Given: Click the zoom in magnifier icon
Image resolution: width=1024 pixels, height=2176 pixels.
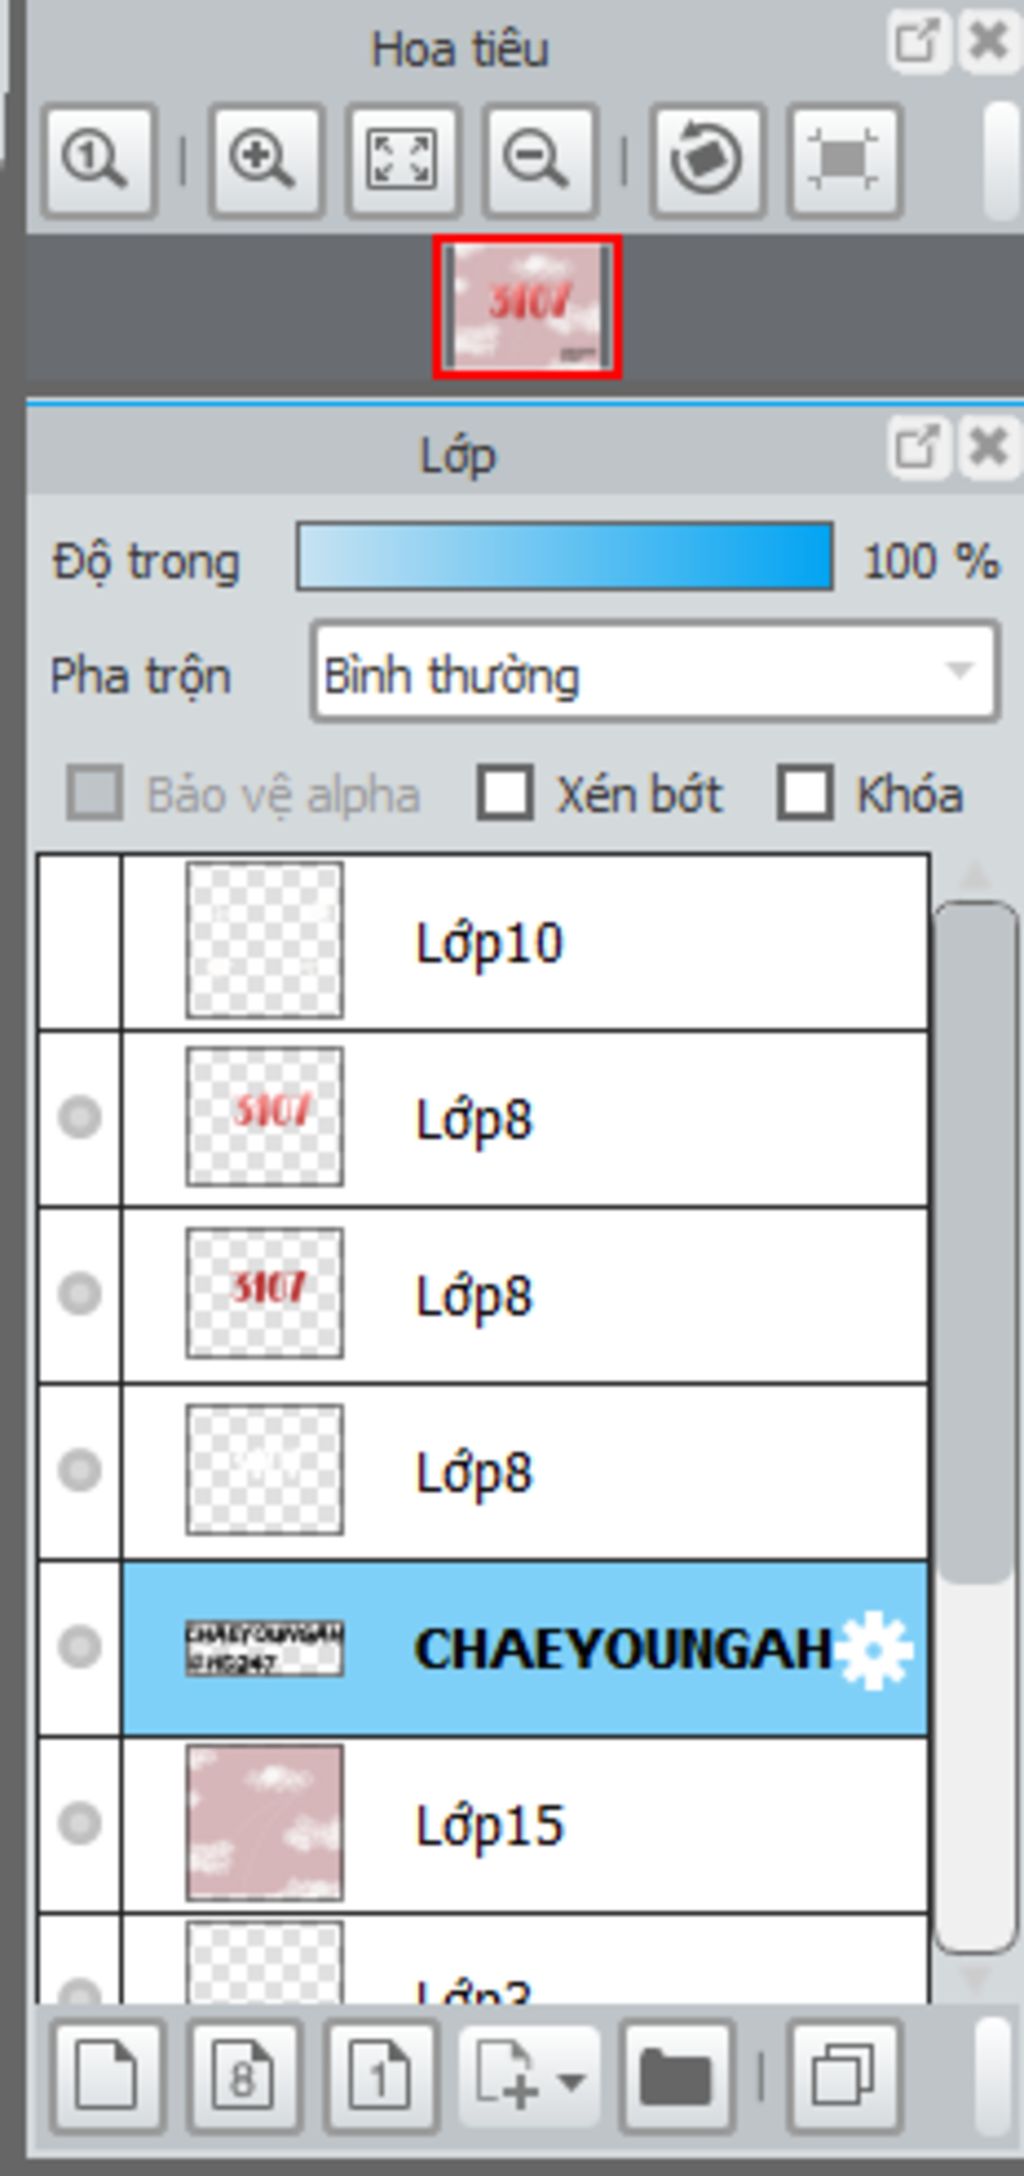Looking at the screenshot, I should tap(265, 160).
